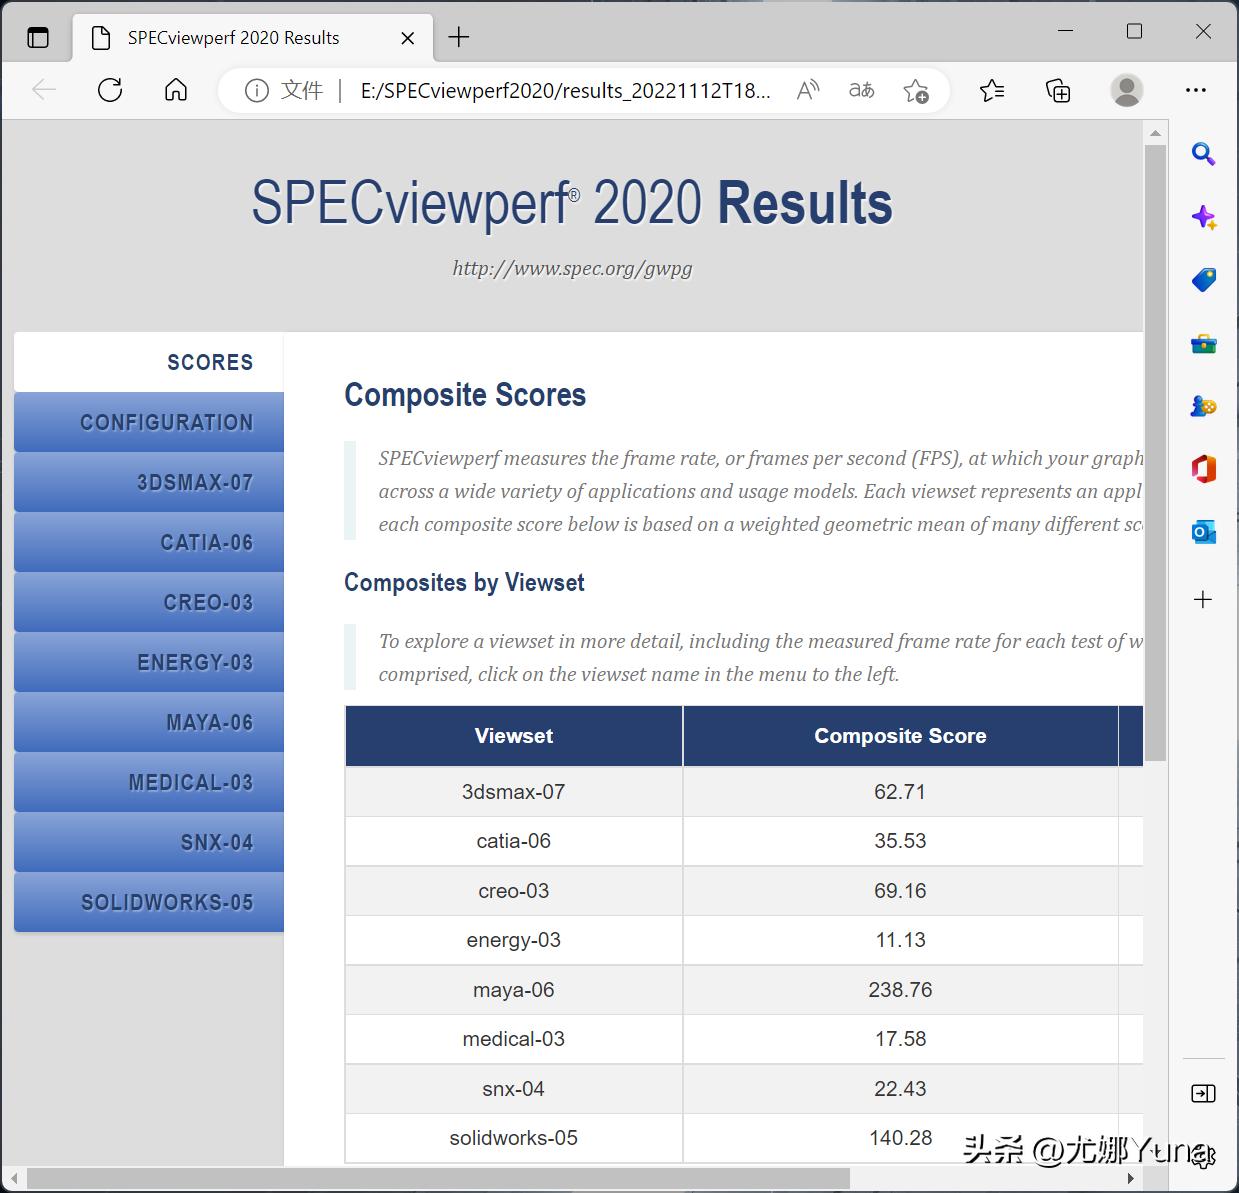The height and width of the screenshot is (1193, 1239).
Task: View the MAYA-06 viewset details
Action: pyautogui.click(x=148, y=721)
